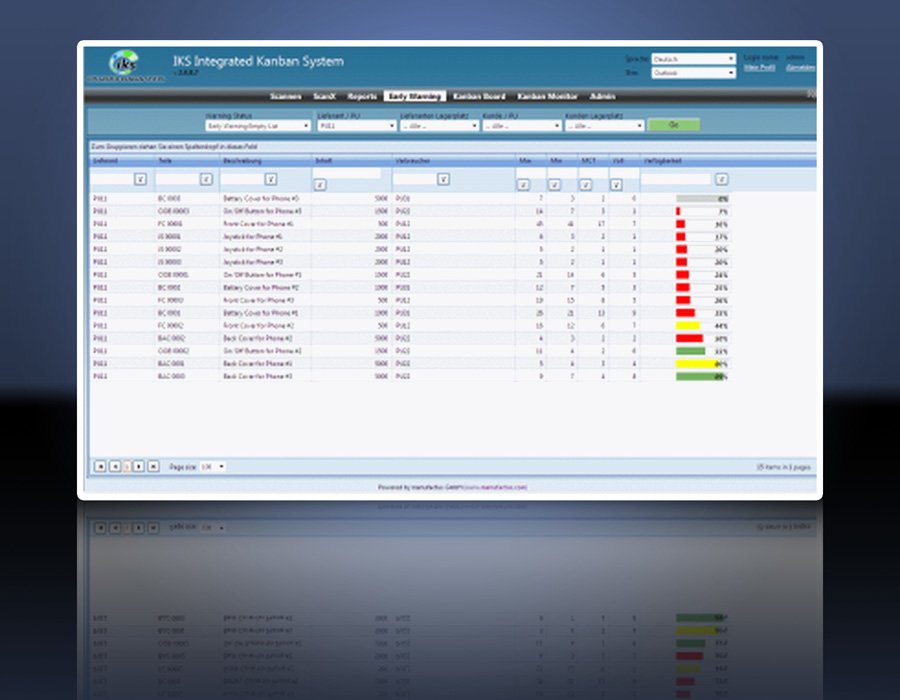Open the Beschreibung column filter menu icon
The image size is (900, 700).
click(271, 180)
